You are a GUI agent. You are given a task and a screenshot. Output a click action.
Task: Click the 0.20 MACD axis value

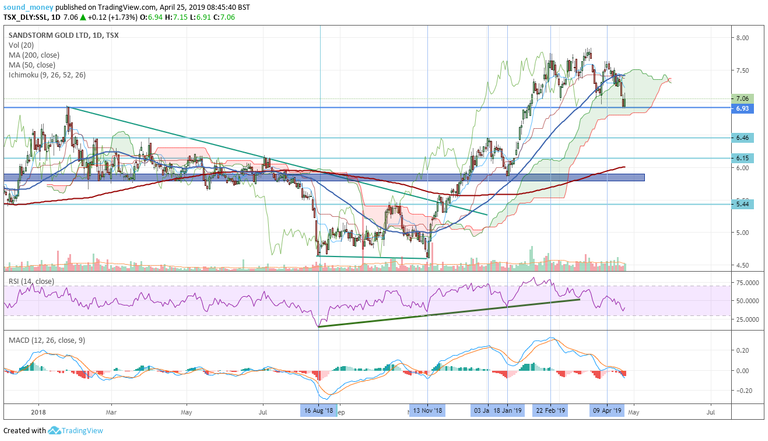(742, 350)
